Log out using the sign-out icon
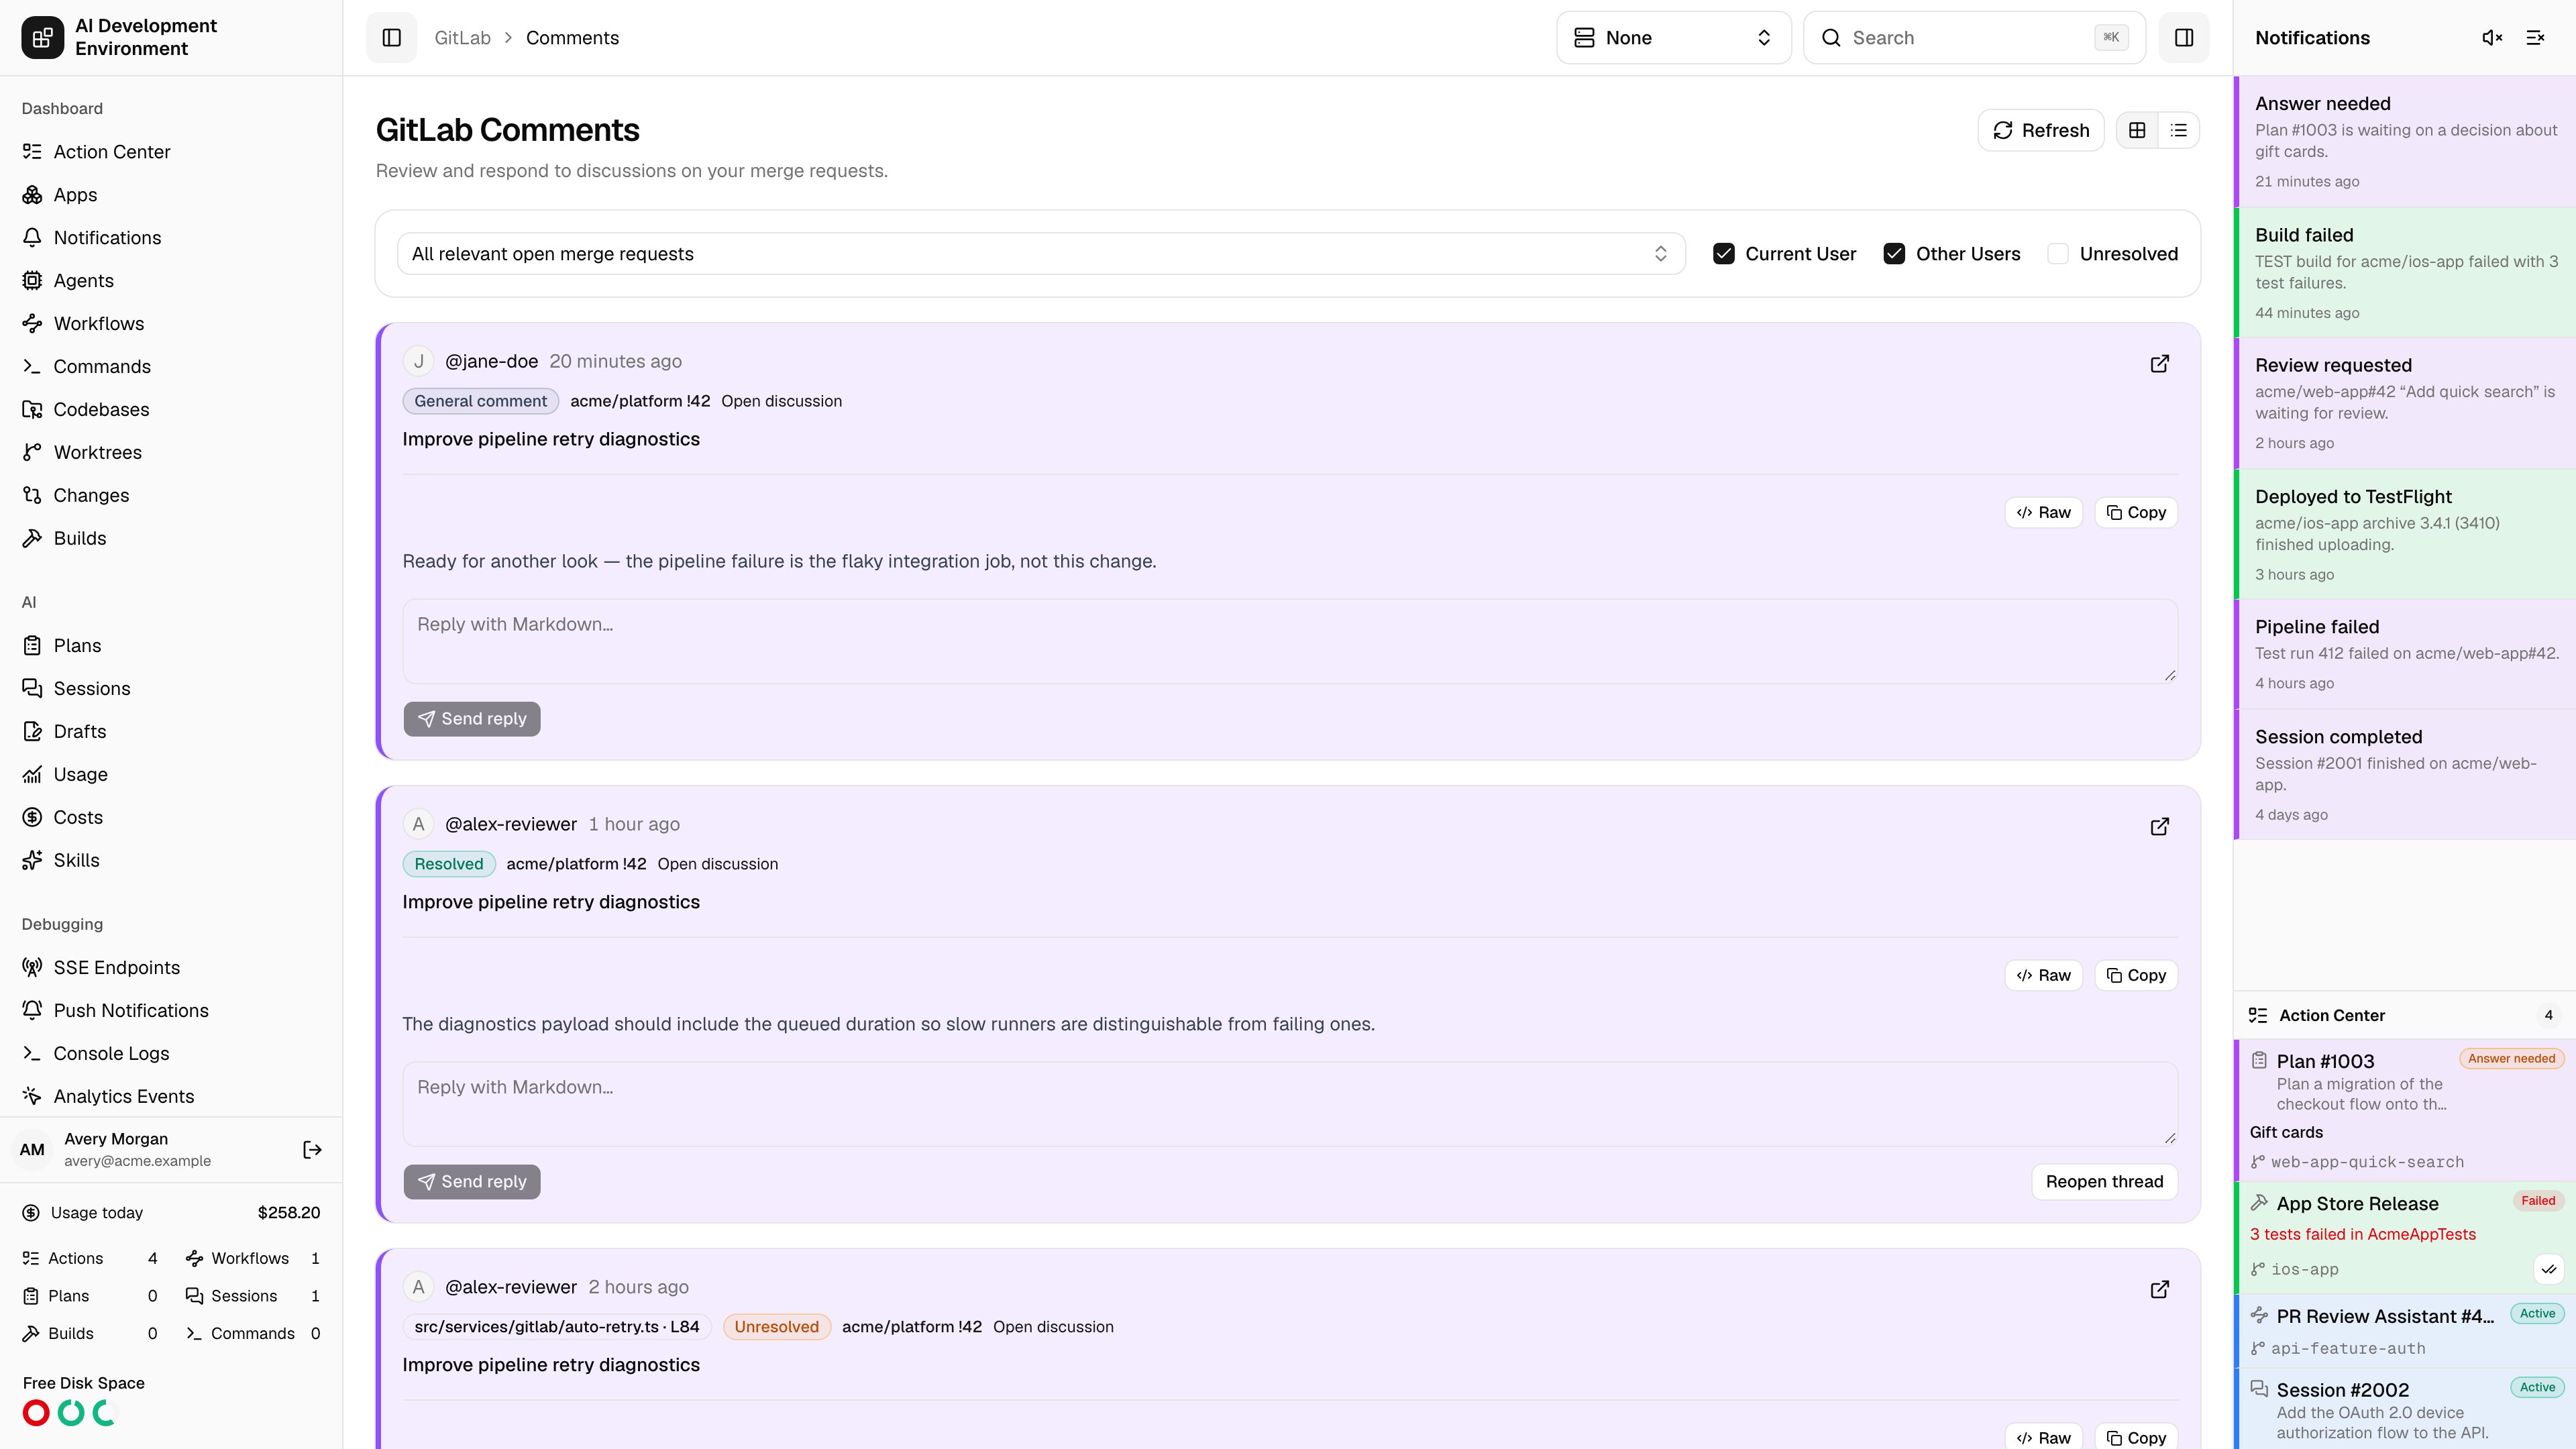Screen dimensions: 2576x1449 312,1150
